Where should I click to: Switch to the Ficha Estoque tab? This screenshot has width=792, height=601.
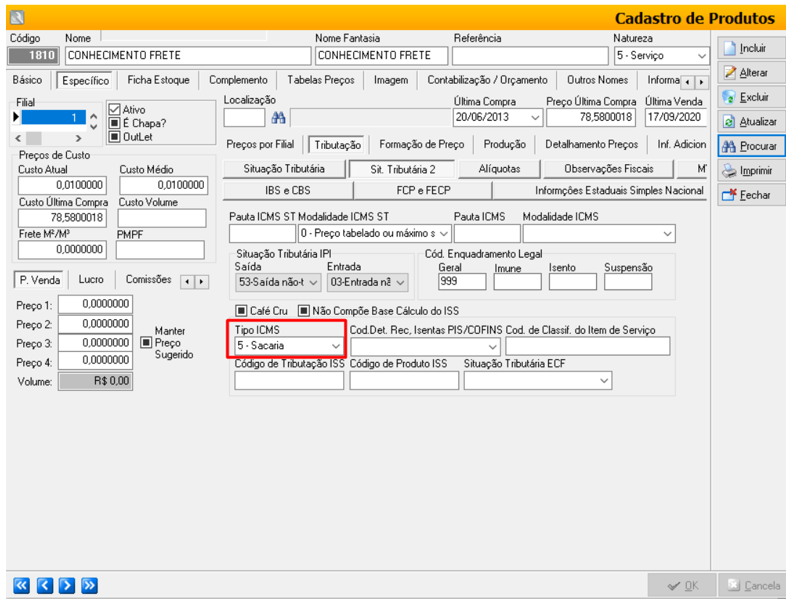tap(158, 80)
